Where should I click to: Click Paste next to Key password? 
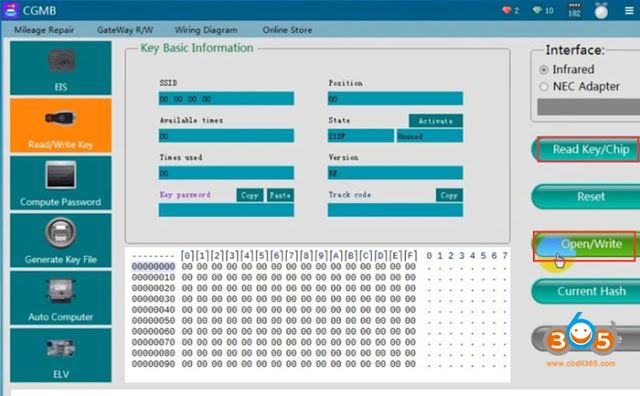[x=280, y=195]
